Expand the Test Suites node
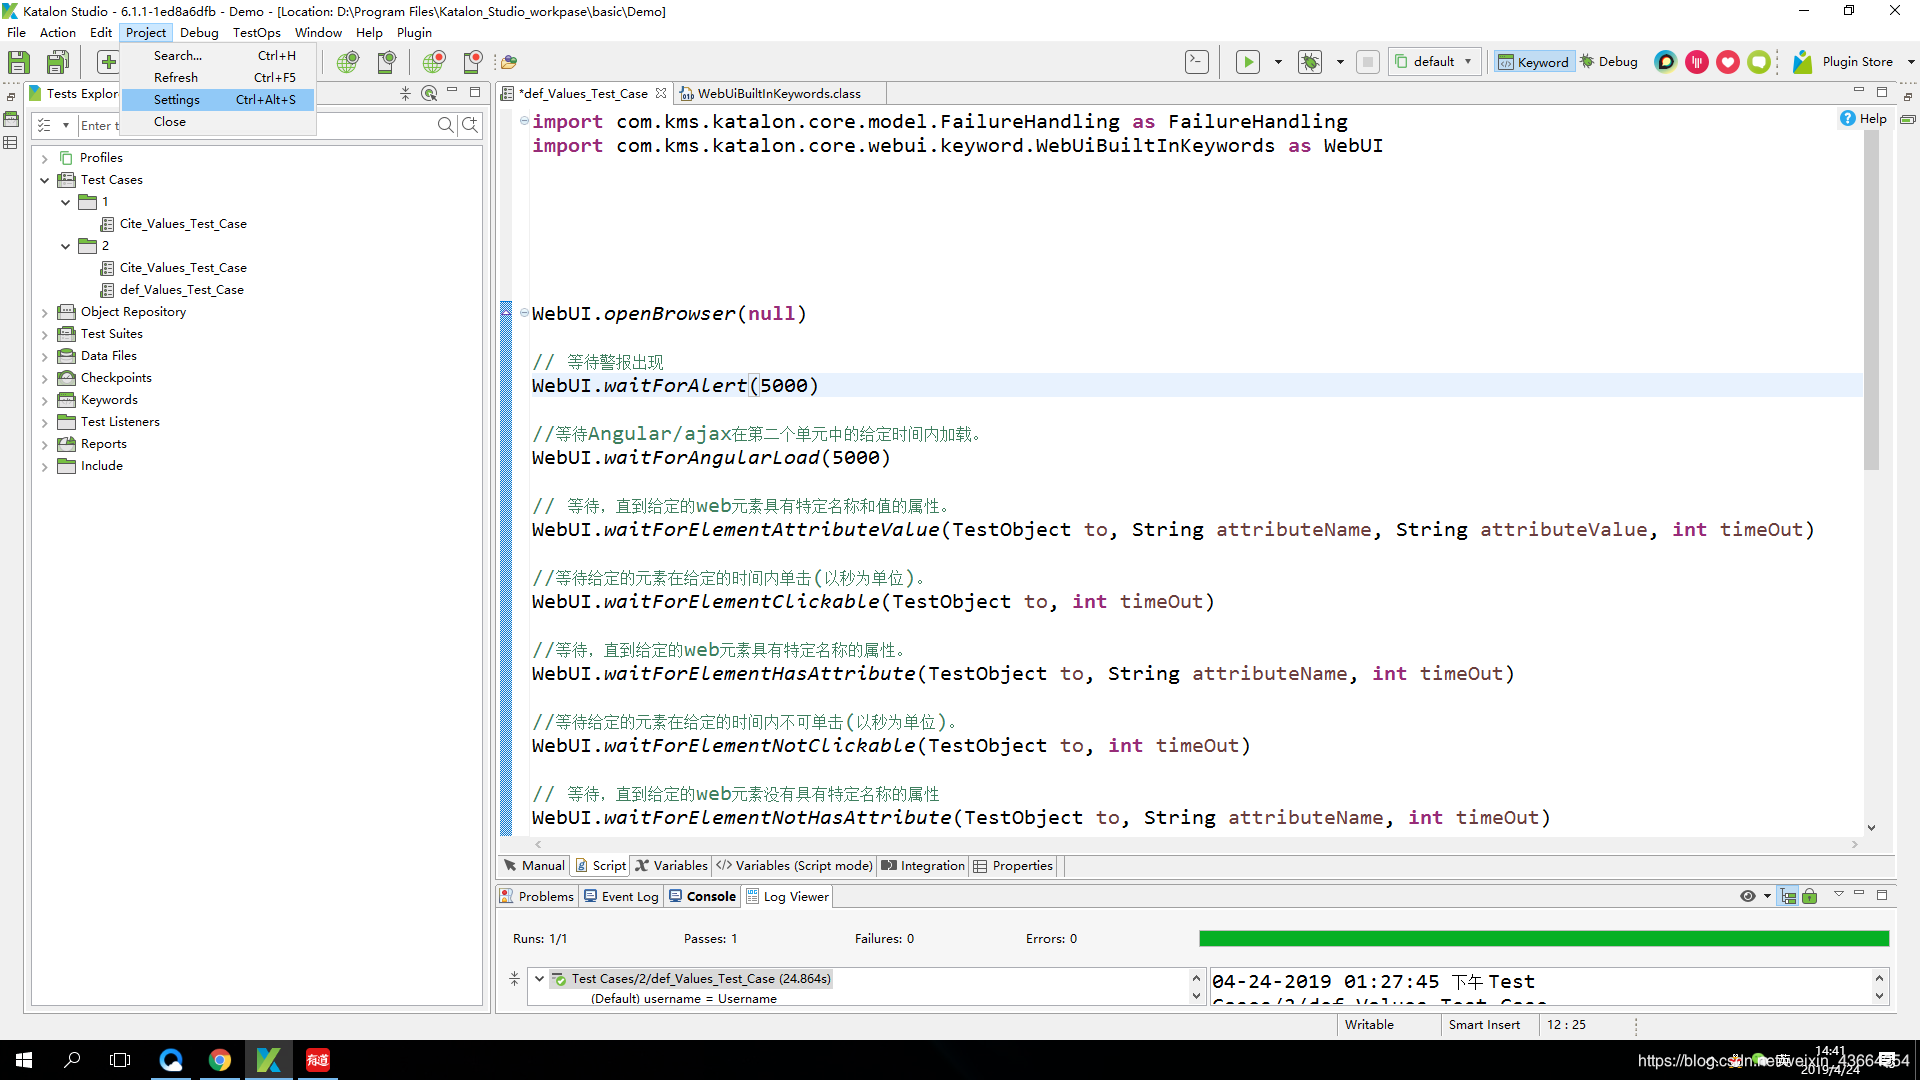1920x1080 pixels. pyautogui.click(x=44, y=334)
